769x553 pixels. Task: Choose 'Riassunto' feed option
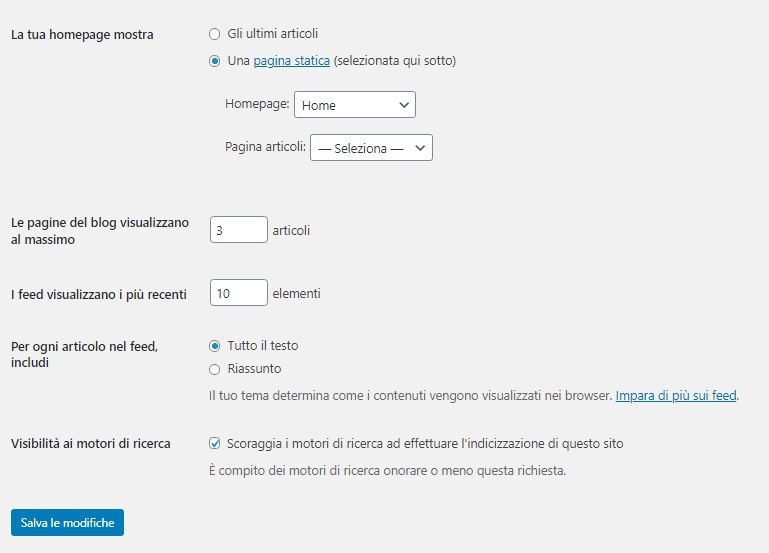214,369
